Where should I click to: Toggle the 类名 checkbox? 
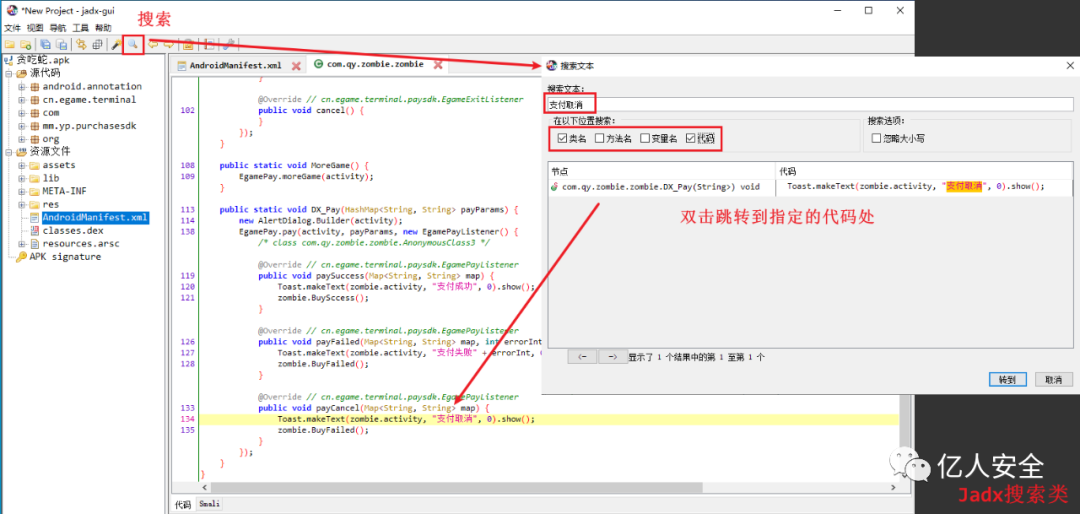coord(562,138)
